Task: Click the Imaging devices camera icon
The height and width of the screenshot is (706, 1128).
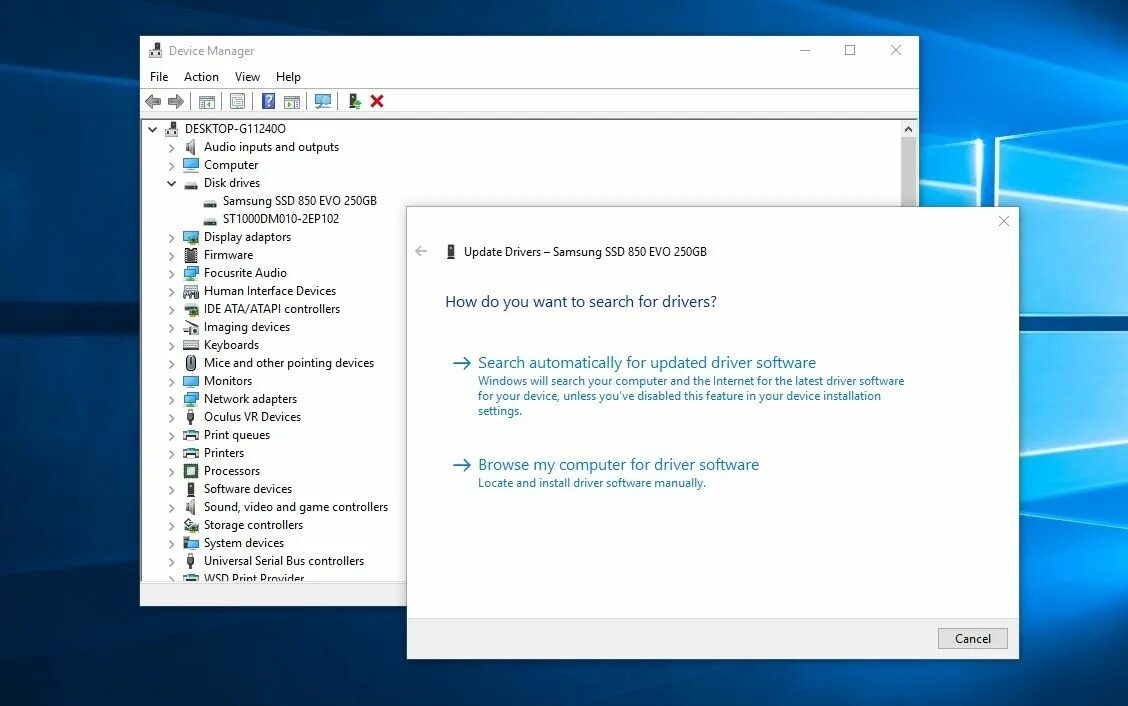Action: tap(191, 327)
